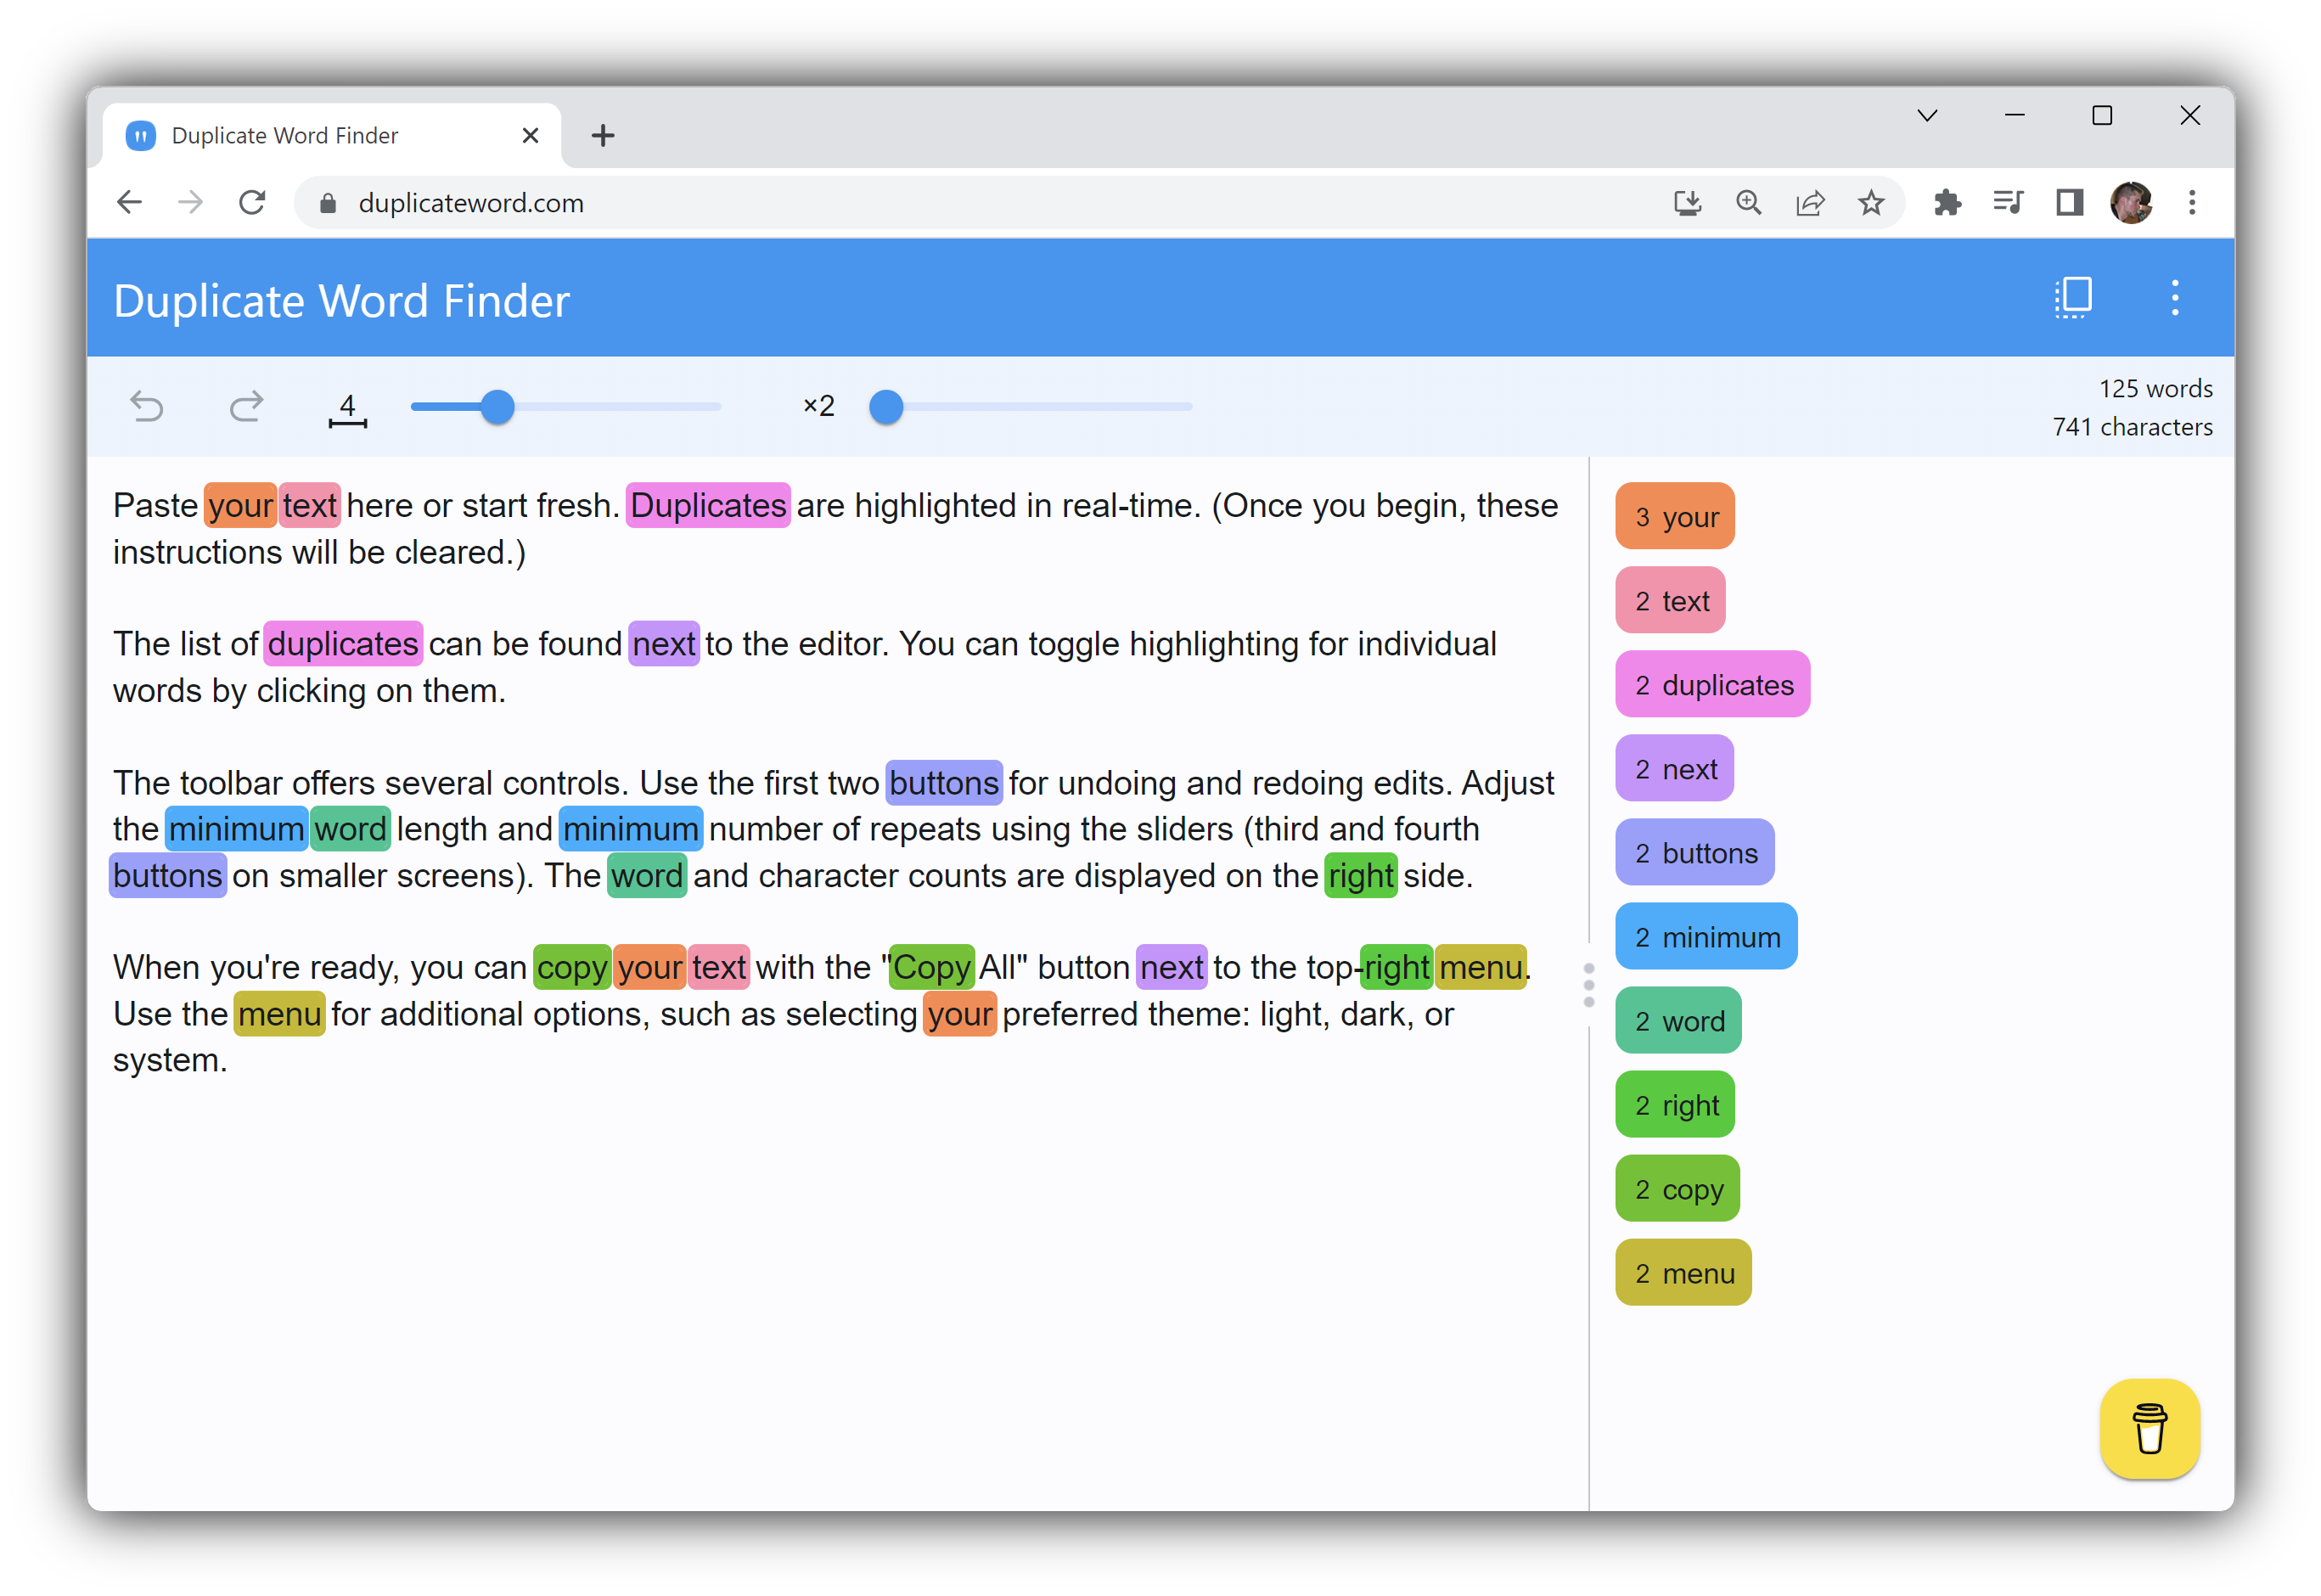Click the minimum repeat count x2 slider
2321x1596 pixels.
tap(887, 407)
